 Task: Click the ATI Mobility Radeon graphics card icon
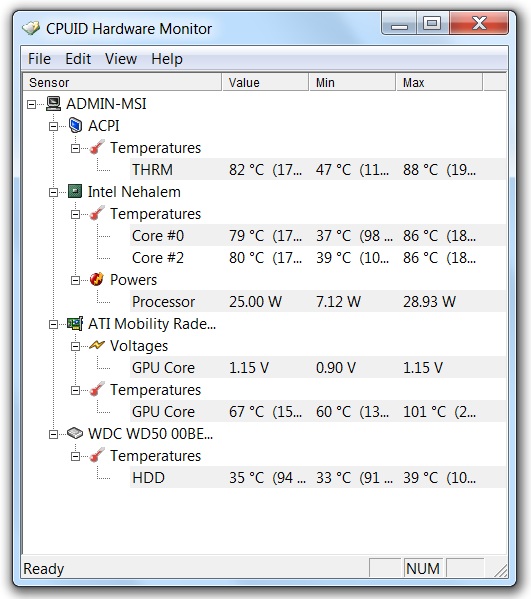click(x=75, y=324)
